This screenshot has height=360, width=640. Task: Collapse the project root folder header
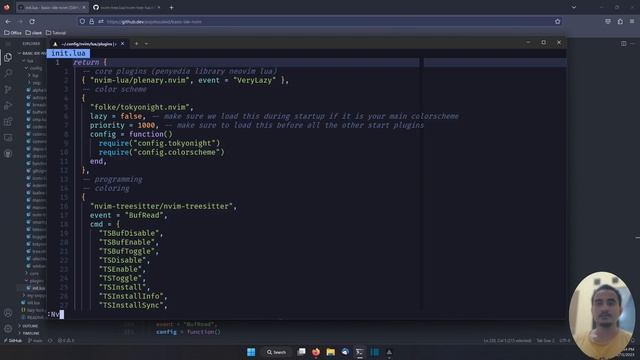tap(32, 53)
